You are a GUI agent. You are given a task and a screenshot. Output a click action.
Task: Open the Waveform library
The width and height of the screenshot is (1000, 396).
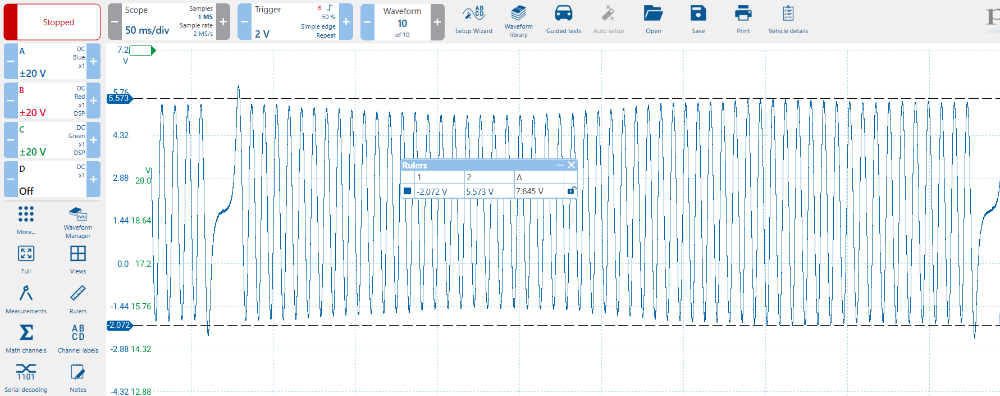(x=518, y=21)
